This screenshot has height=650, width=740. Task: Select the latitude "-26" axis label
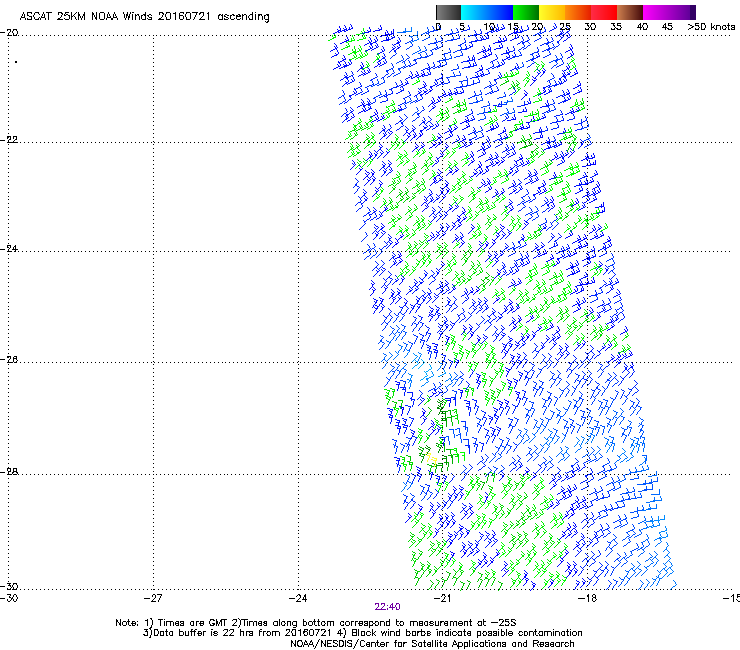(x=9, y=360)
